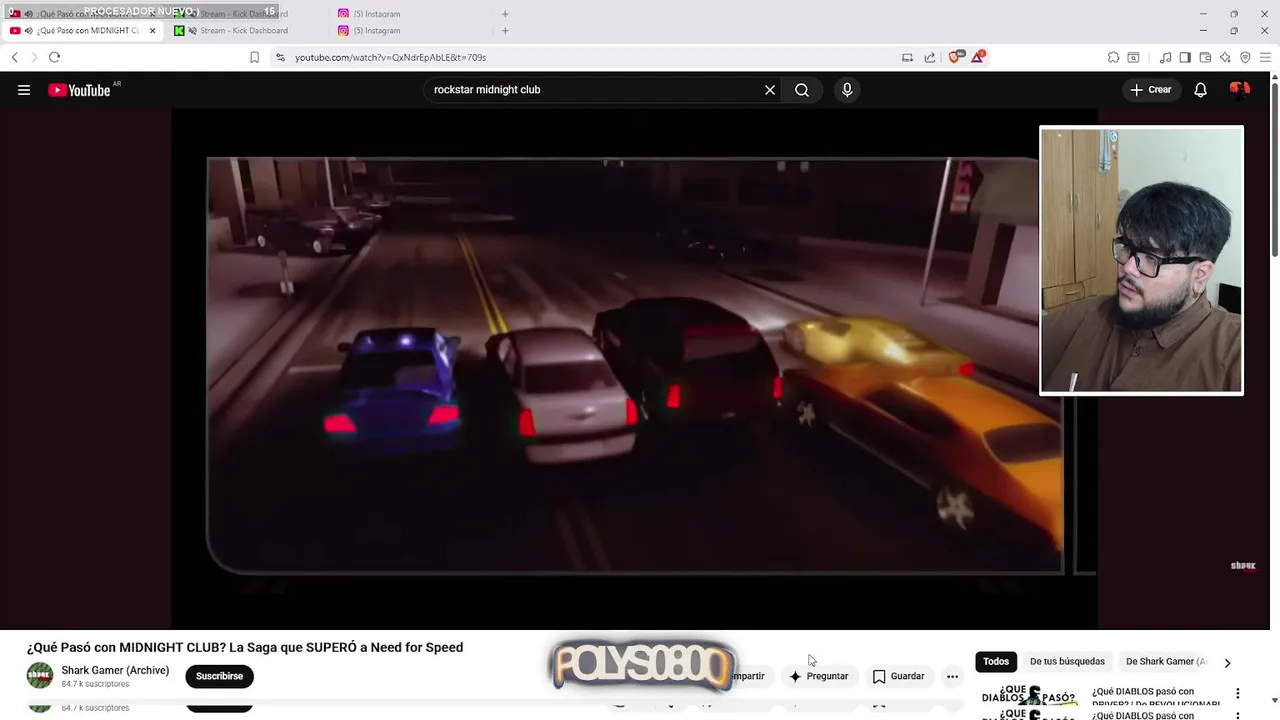Click the video title about MIDNIGHT CLUB
The height and width of the screenshot is (720, 1280).
click(245, 647)
